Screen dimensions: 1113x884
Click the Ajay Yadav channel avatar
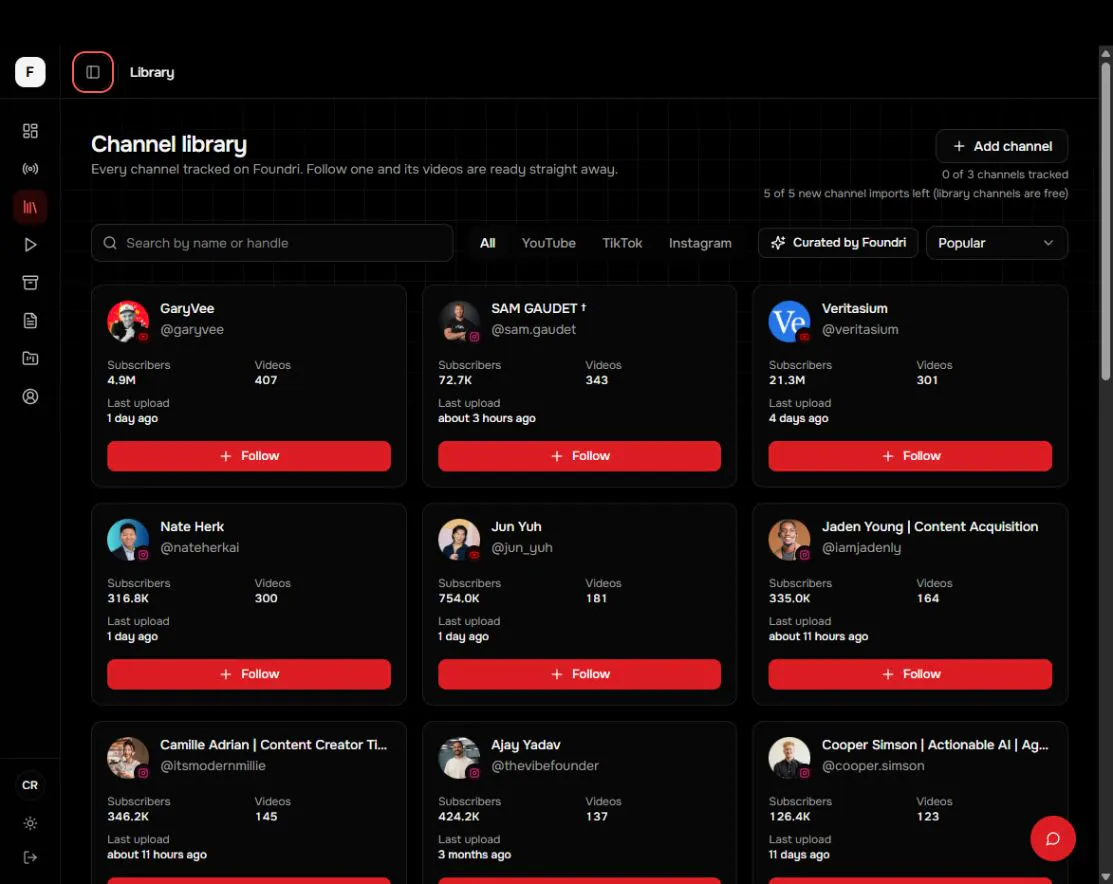459,757
